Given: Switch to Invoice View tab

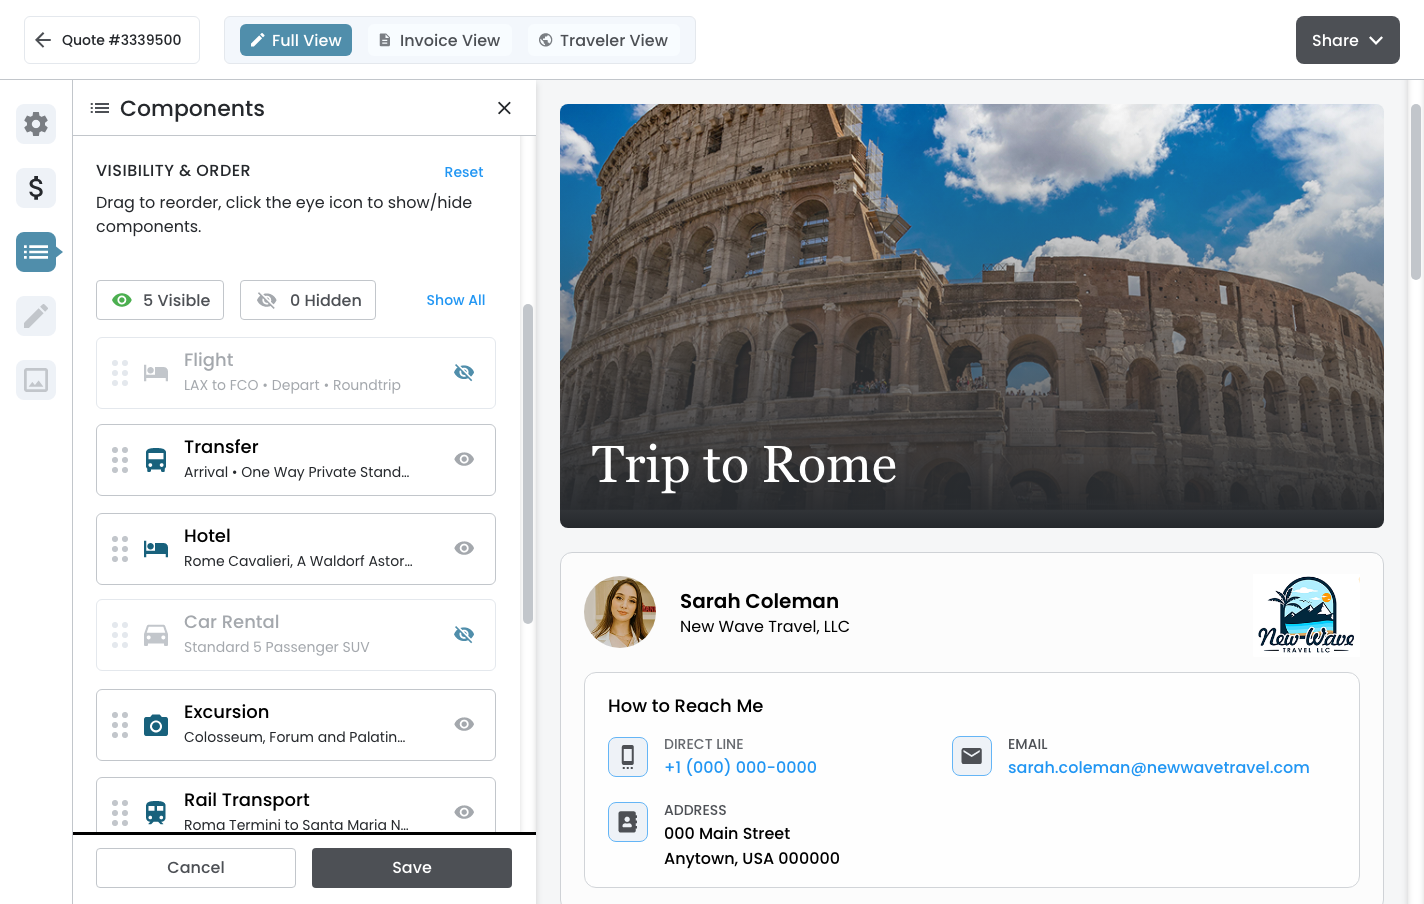Looking at the screenshot, I should pyautogui.click(x=440, y=40).
